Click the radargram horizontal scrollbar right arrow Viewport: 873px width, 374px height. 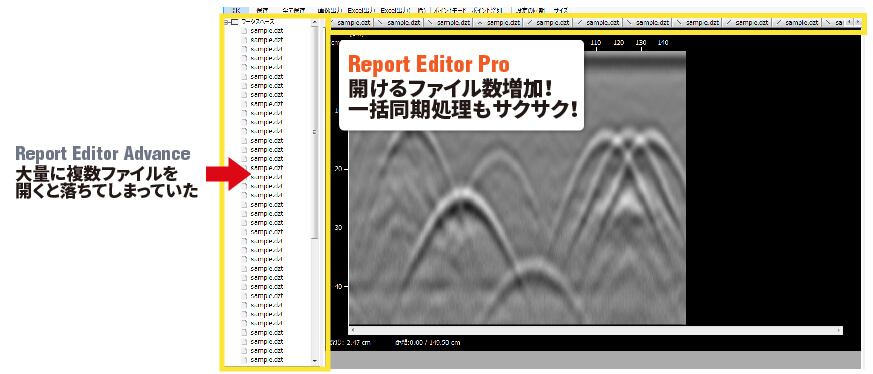point(838,330)
